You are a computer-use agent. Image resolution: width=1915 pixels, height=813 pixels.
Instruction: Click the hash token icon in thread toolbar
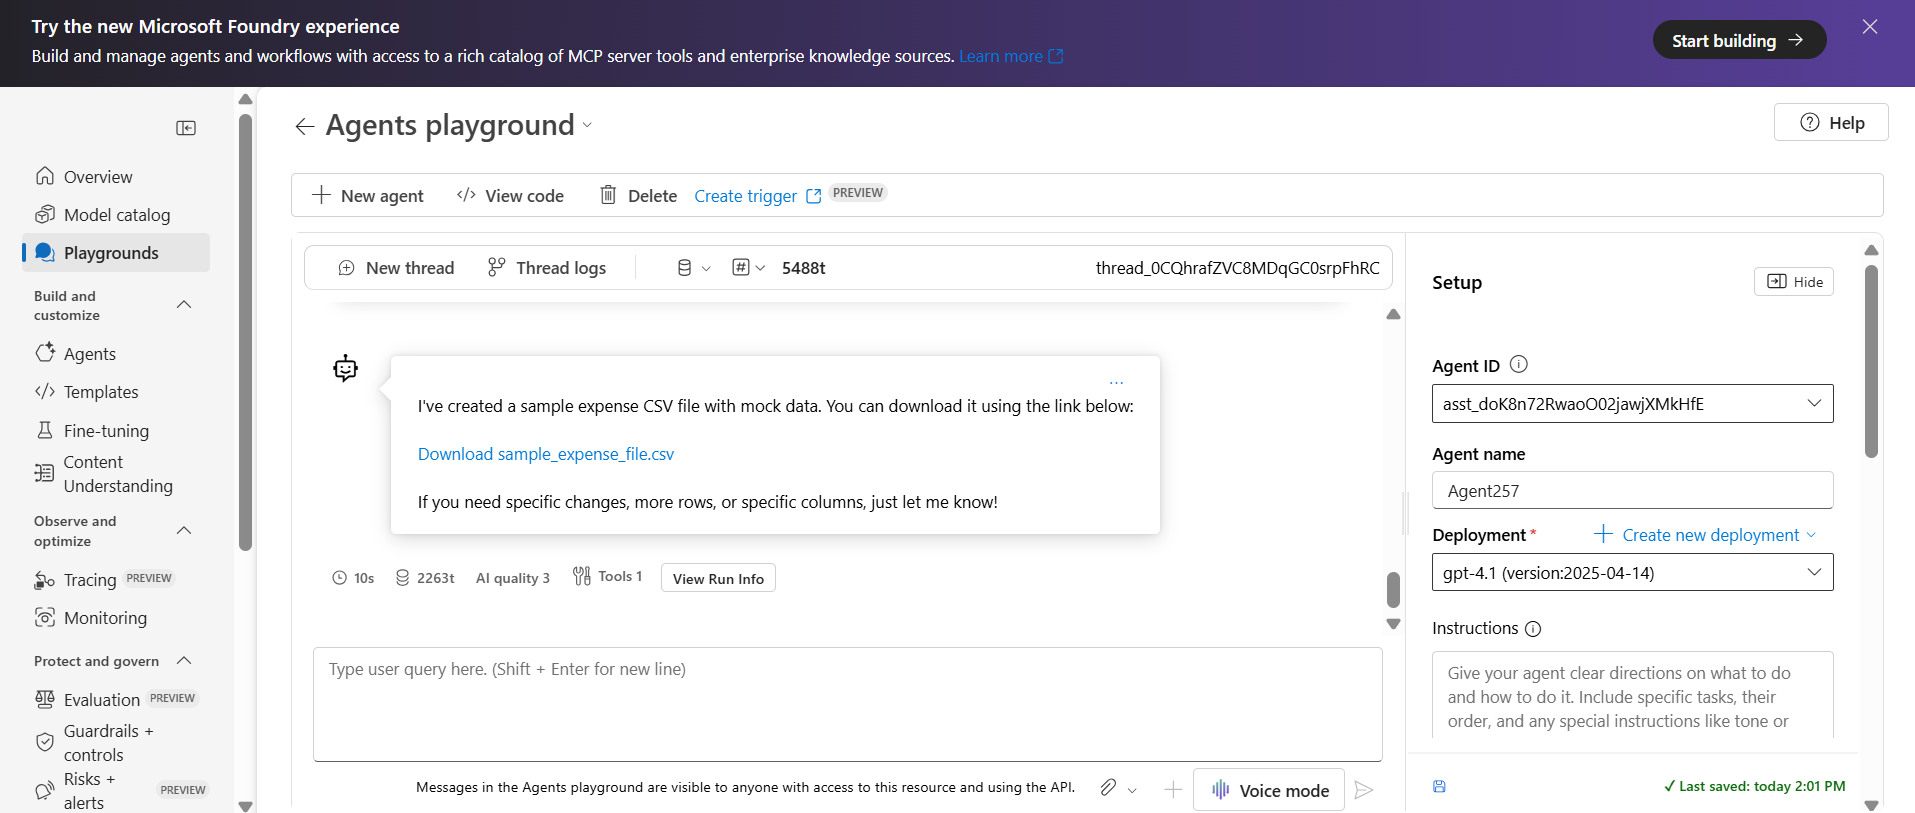point(741,267)
